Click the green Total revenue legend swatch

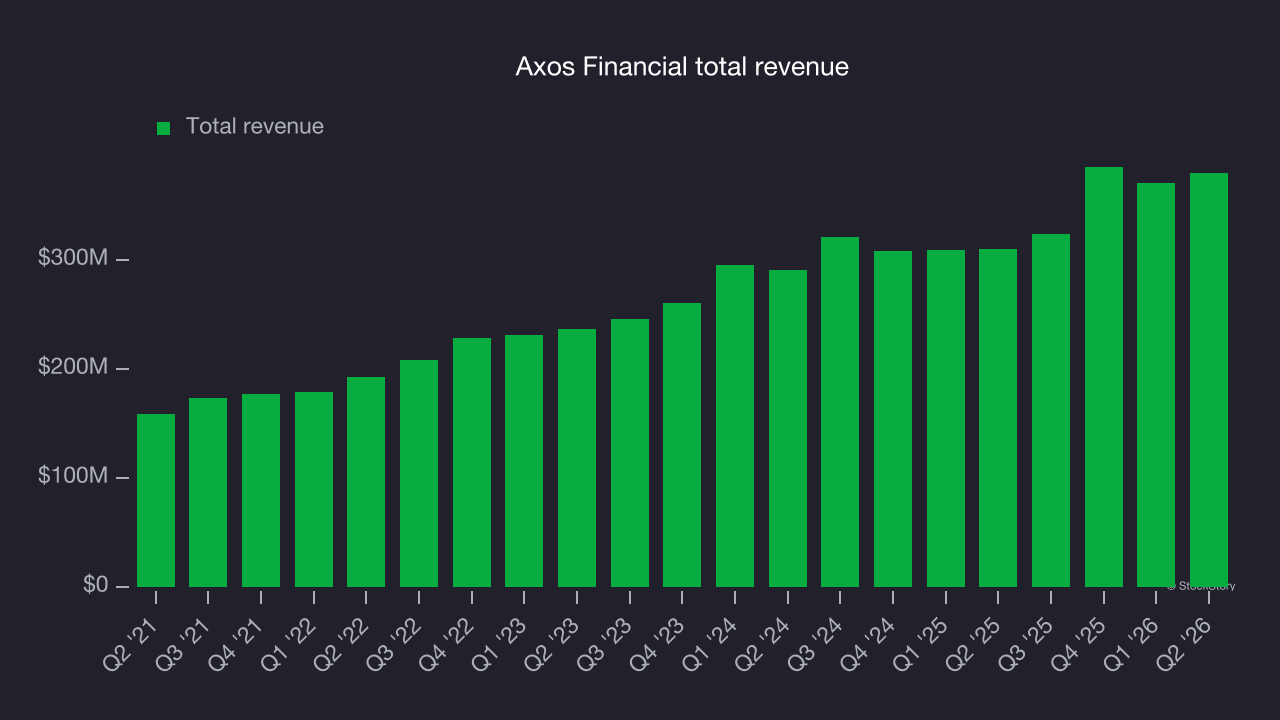[x=164, y=128]
